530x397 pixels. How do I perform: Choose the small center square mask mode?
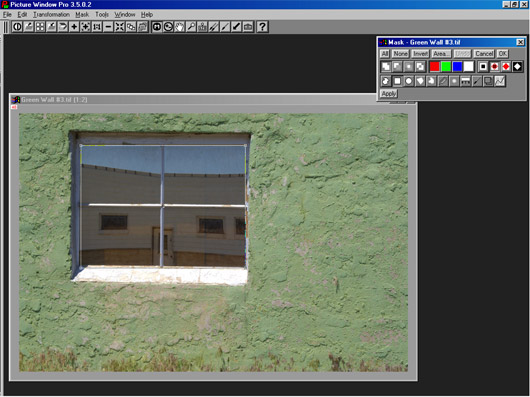409,67
